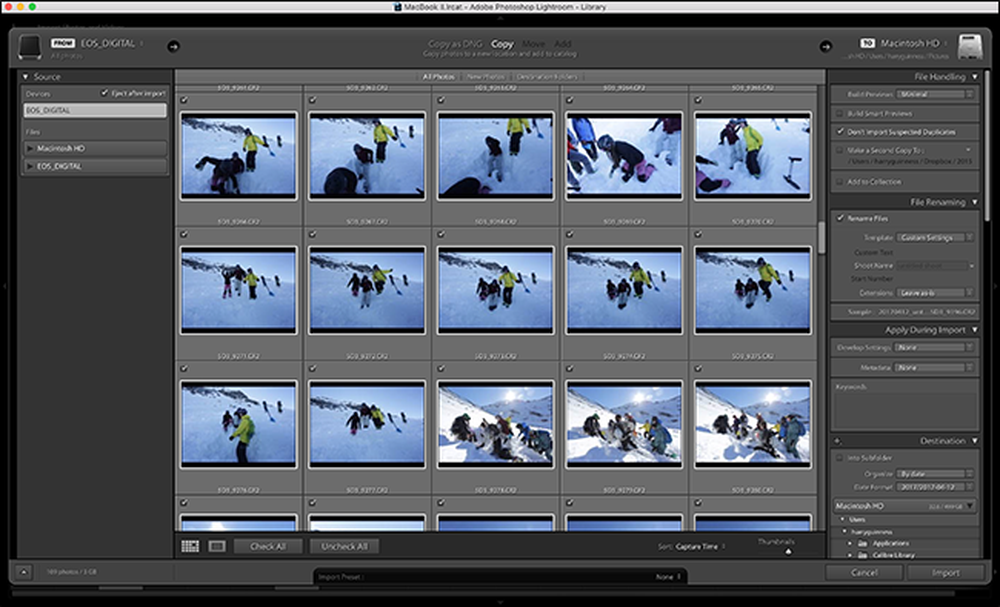Click the Calibre Library folder icon

[862, 555]
